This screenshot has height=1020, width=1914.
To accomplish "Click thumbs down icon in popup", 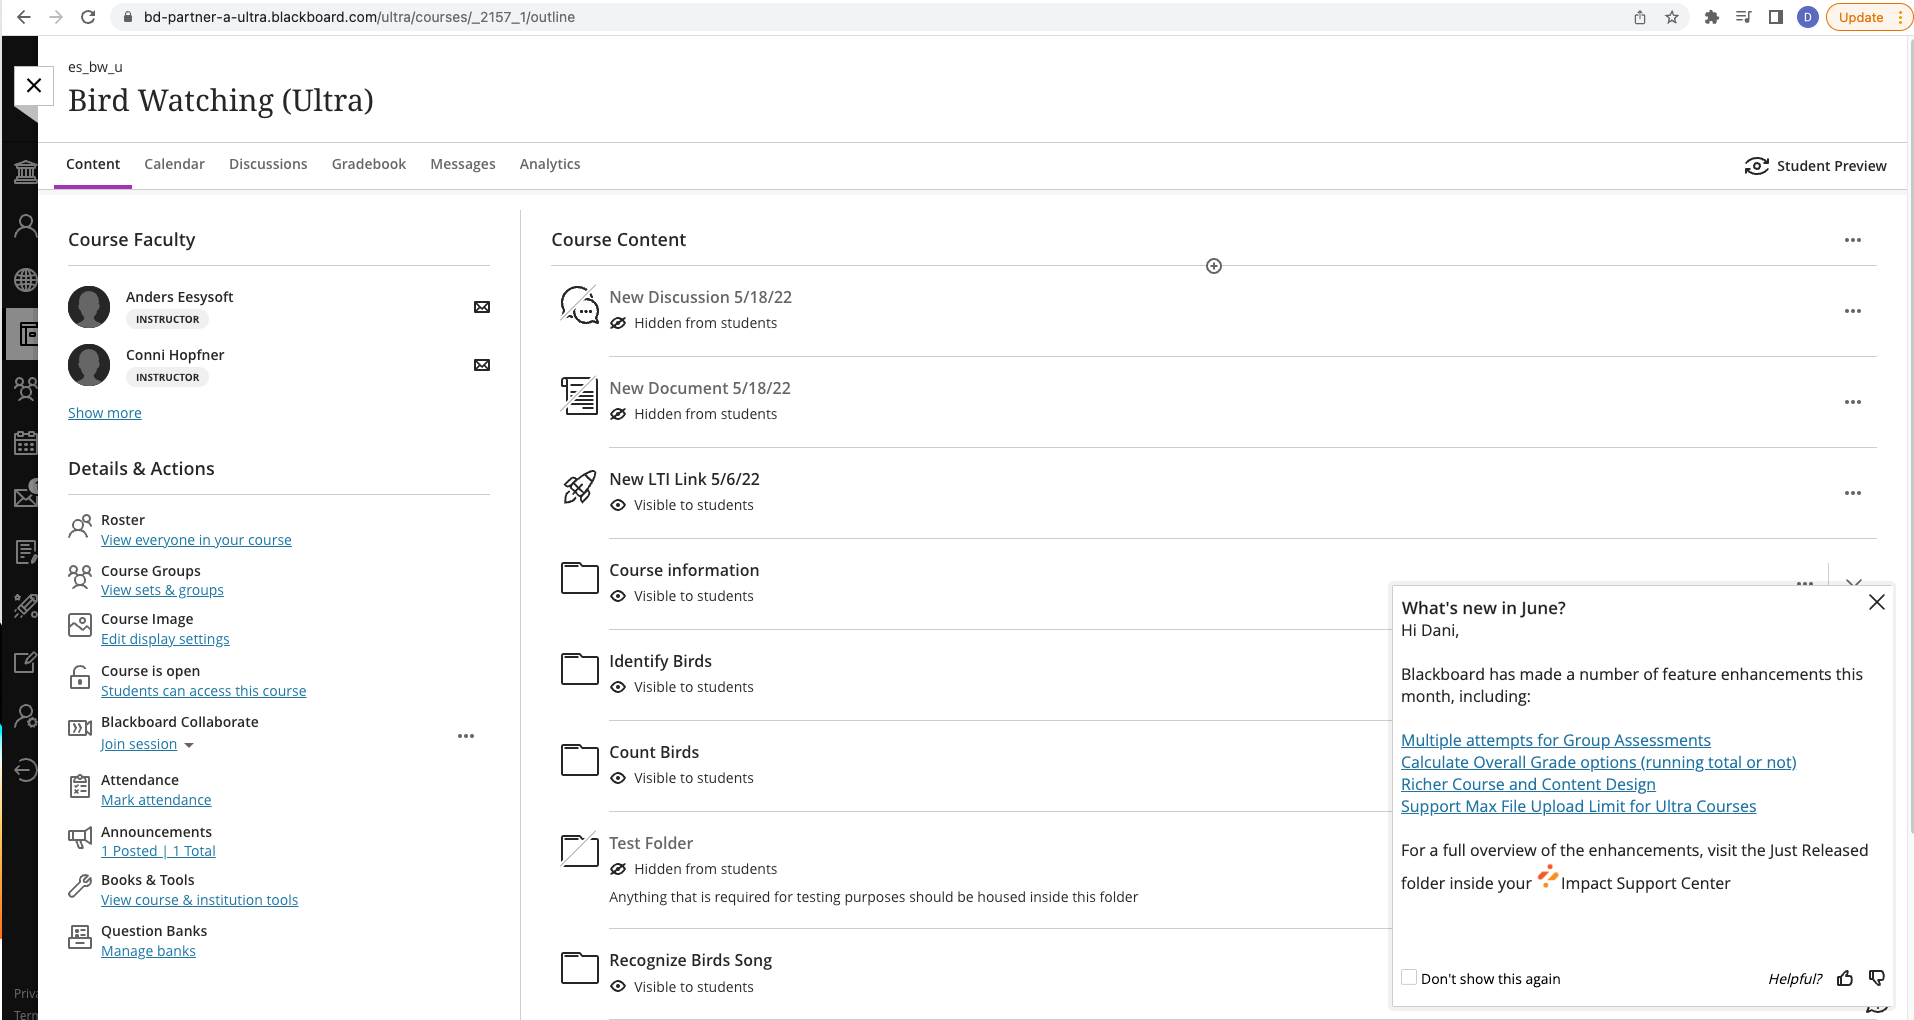I will [1877, 978].
